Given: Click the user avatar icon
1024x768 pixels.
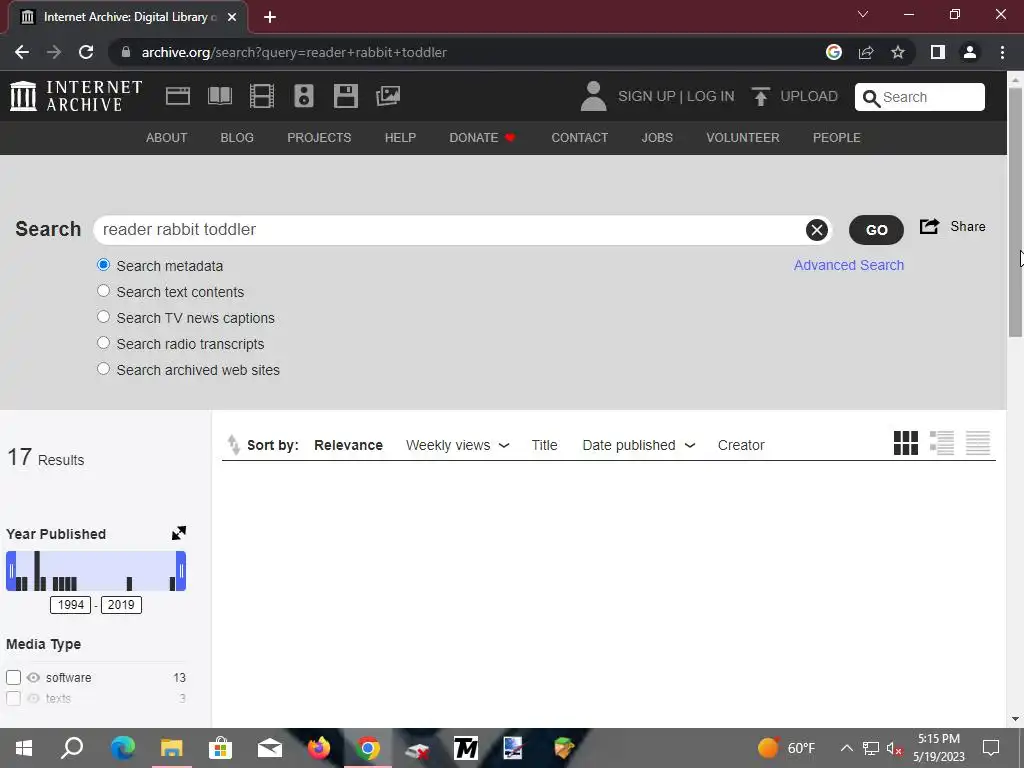Looking at the screenshot, I should (593, 96).
